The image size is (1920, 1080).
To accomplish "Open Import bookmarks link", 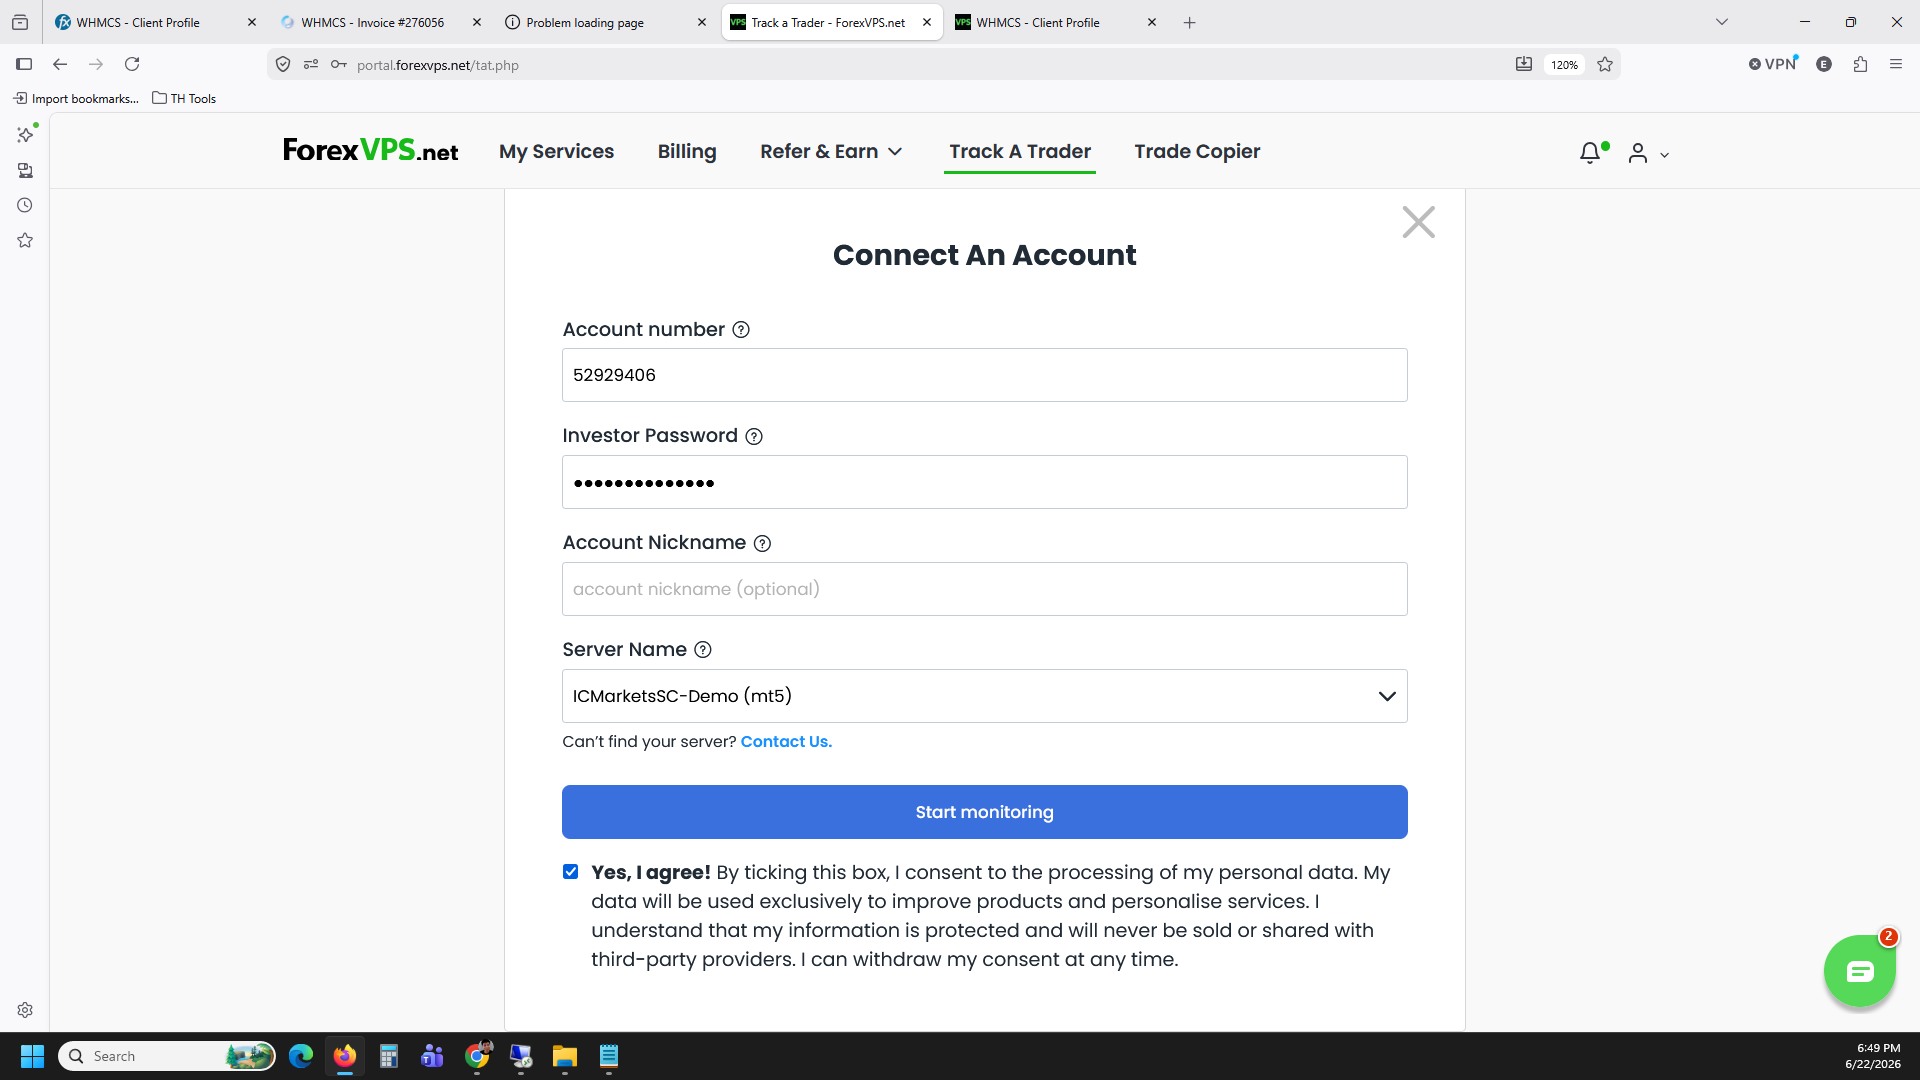I will [x=76, y=98].
